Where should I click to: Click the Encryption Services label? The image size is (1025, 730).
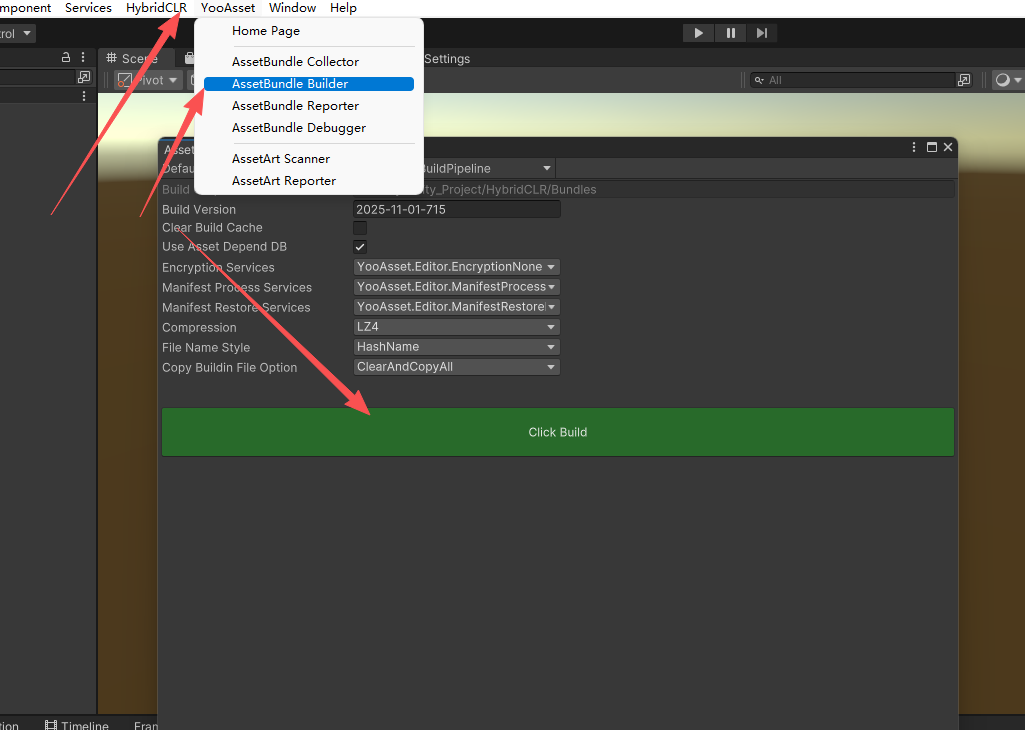(x=218, y=267)
